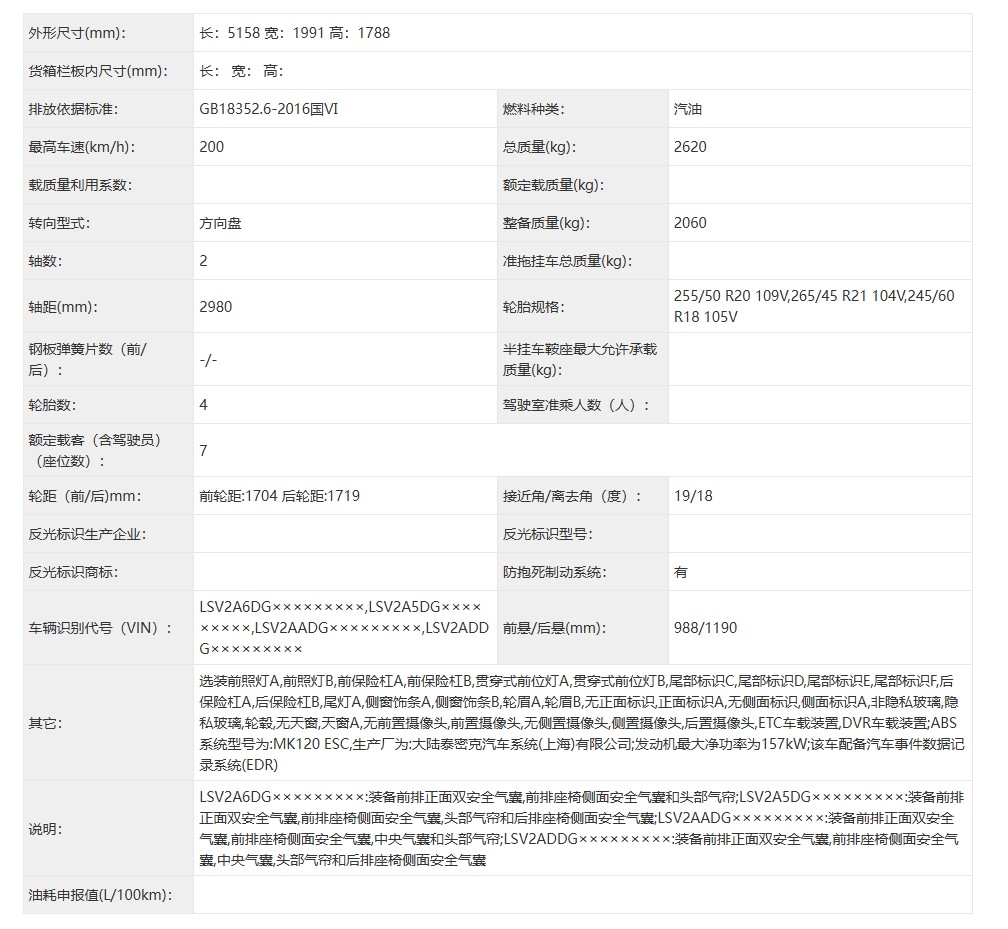Select the GB18352.6-2016国VI value
The image size is (1008, 929).
[x=269, y=109]
